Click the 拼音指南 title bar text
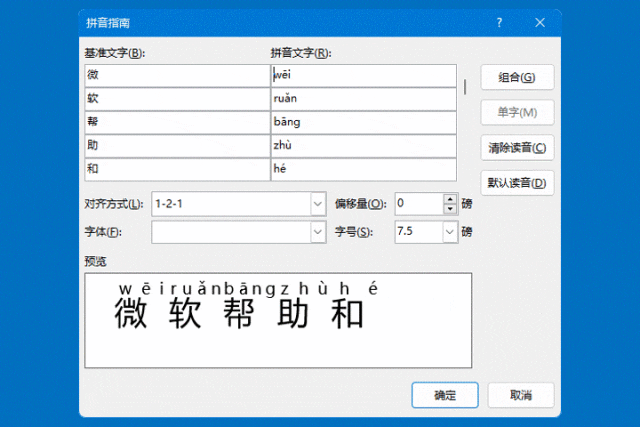Image resolution: width=640 pixels, height=427 pixels. click(108, 23)
